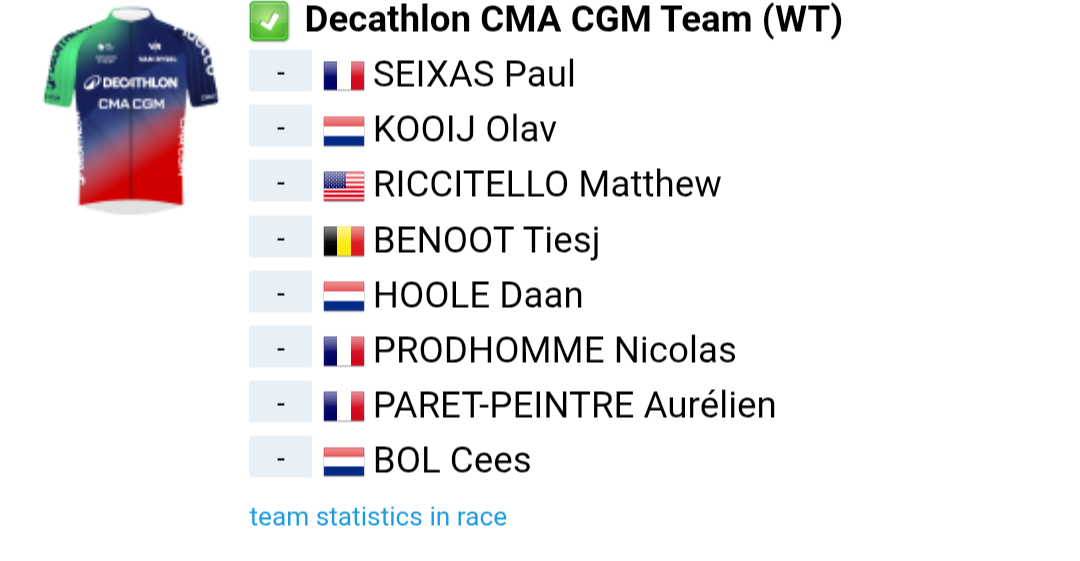Click the bib number box next to BOL Cees

[x=280, y=457]
